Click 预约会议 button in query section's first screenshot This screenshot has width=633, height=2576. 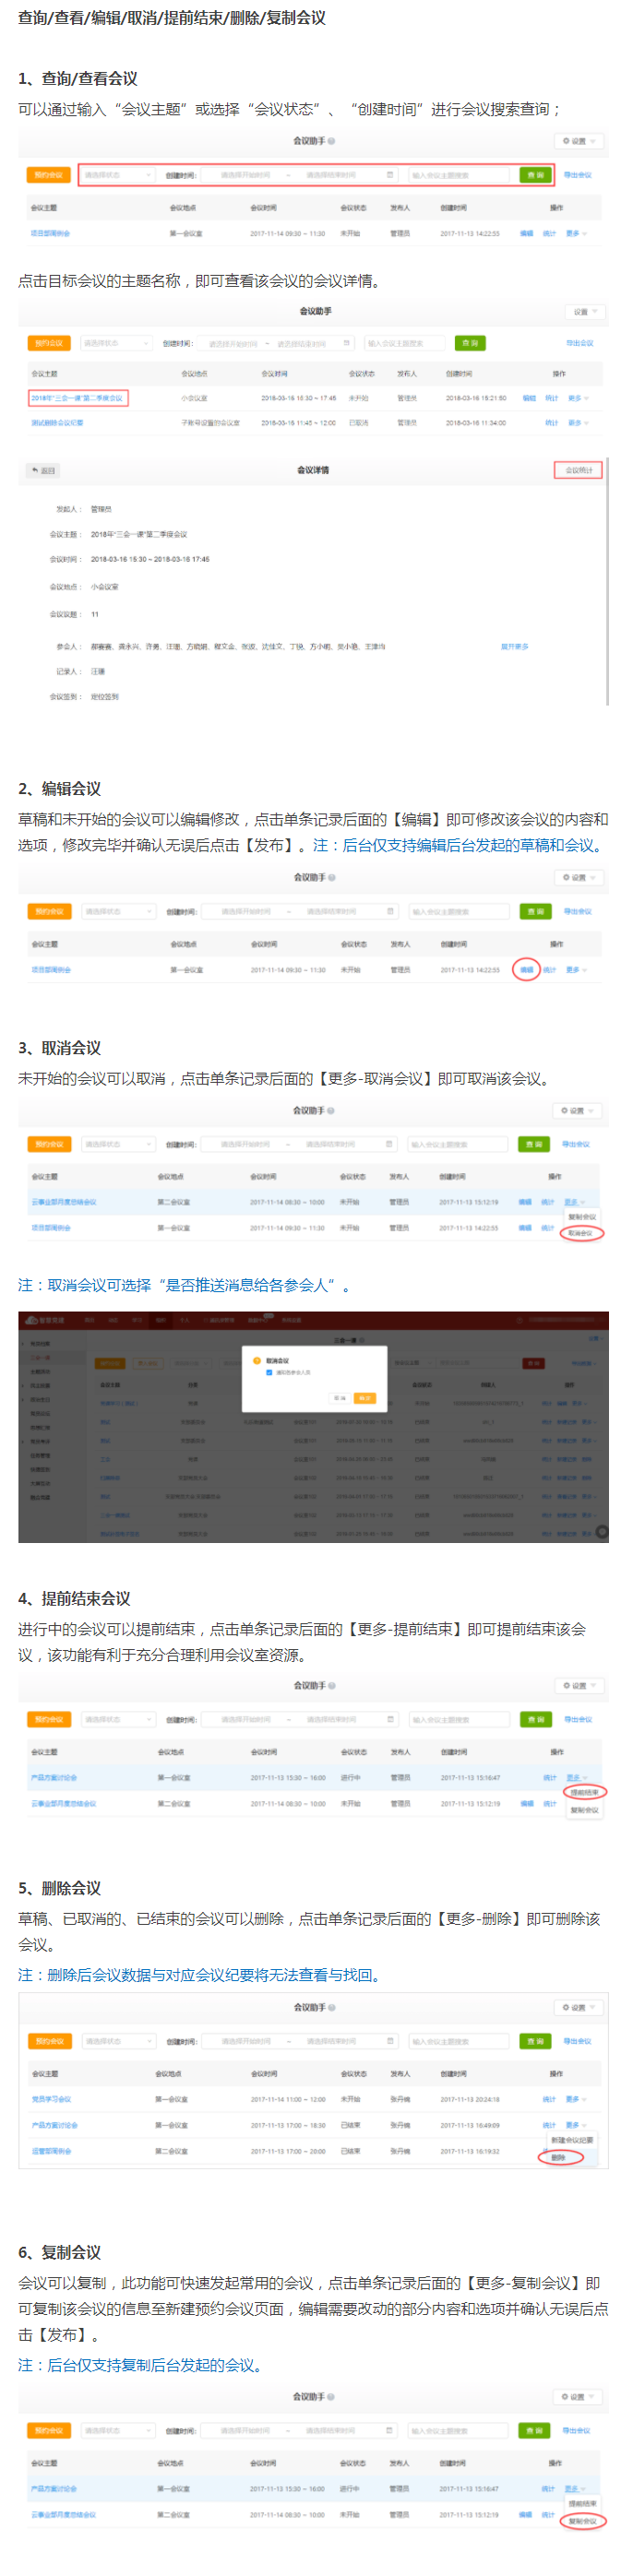pyautogui.click(x=48, y=175)
